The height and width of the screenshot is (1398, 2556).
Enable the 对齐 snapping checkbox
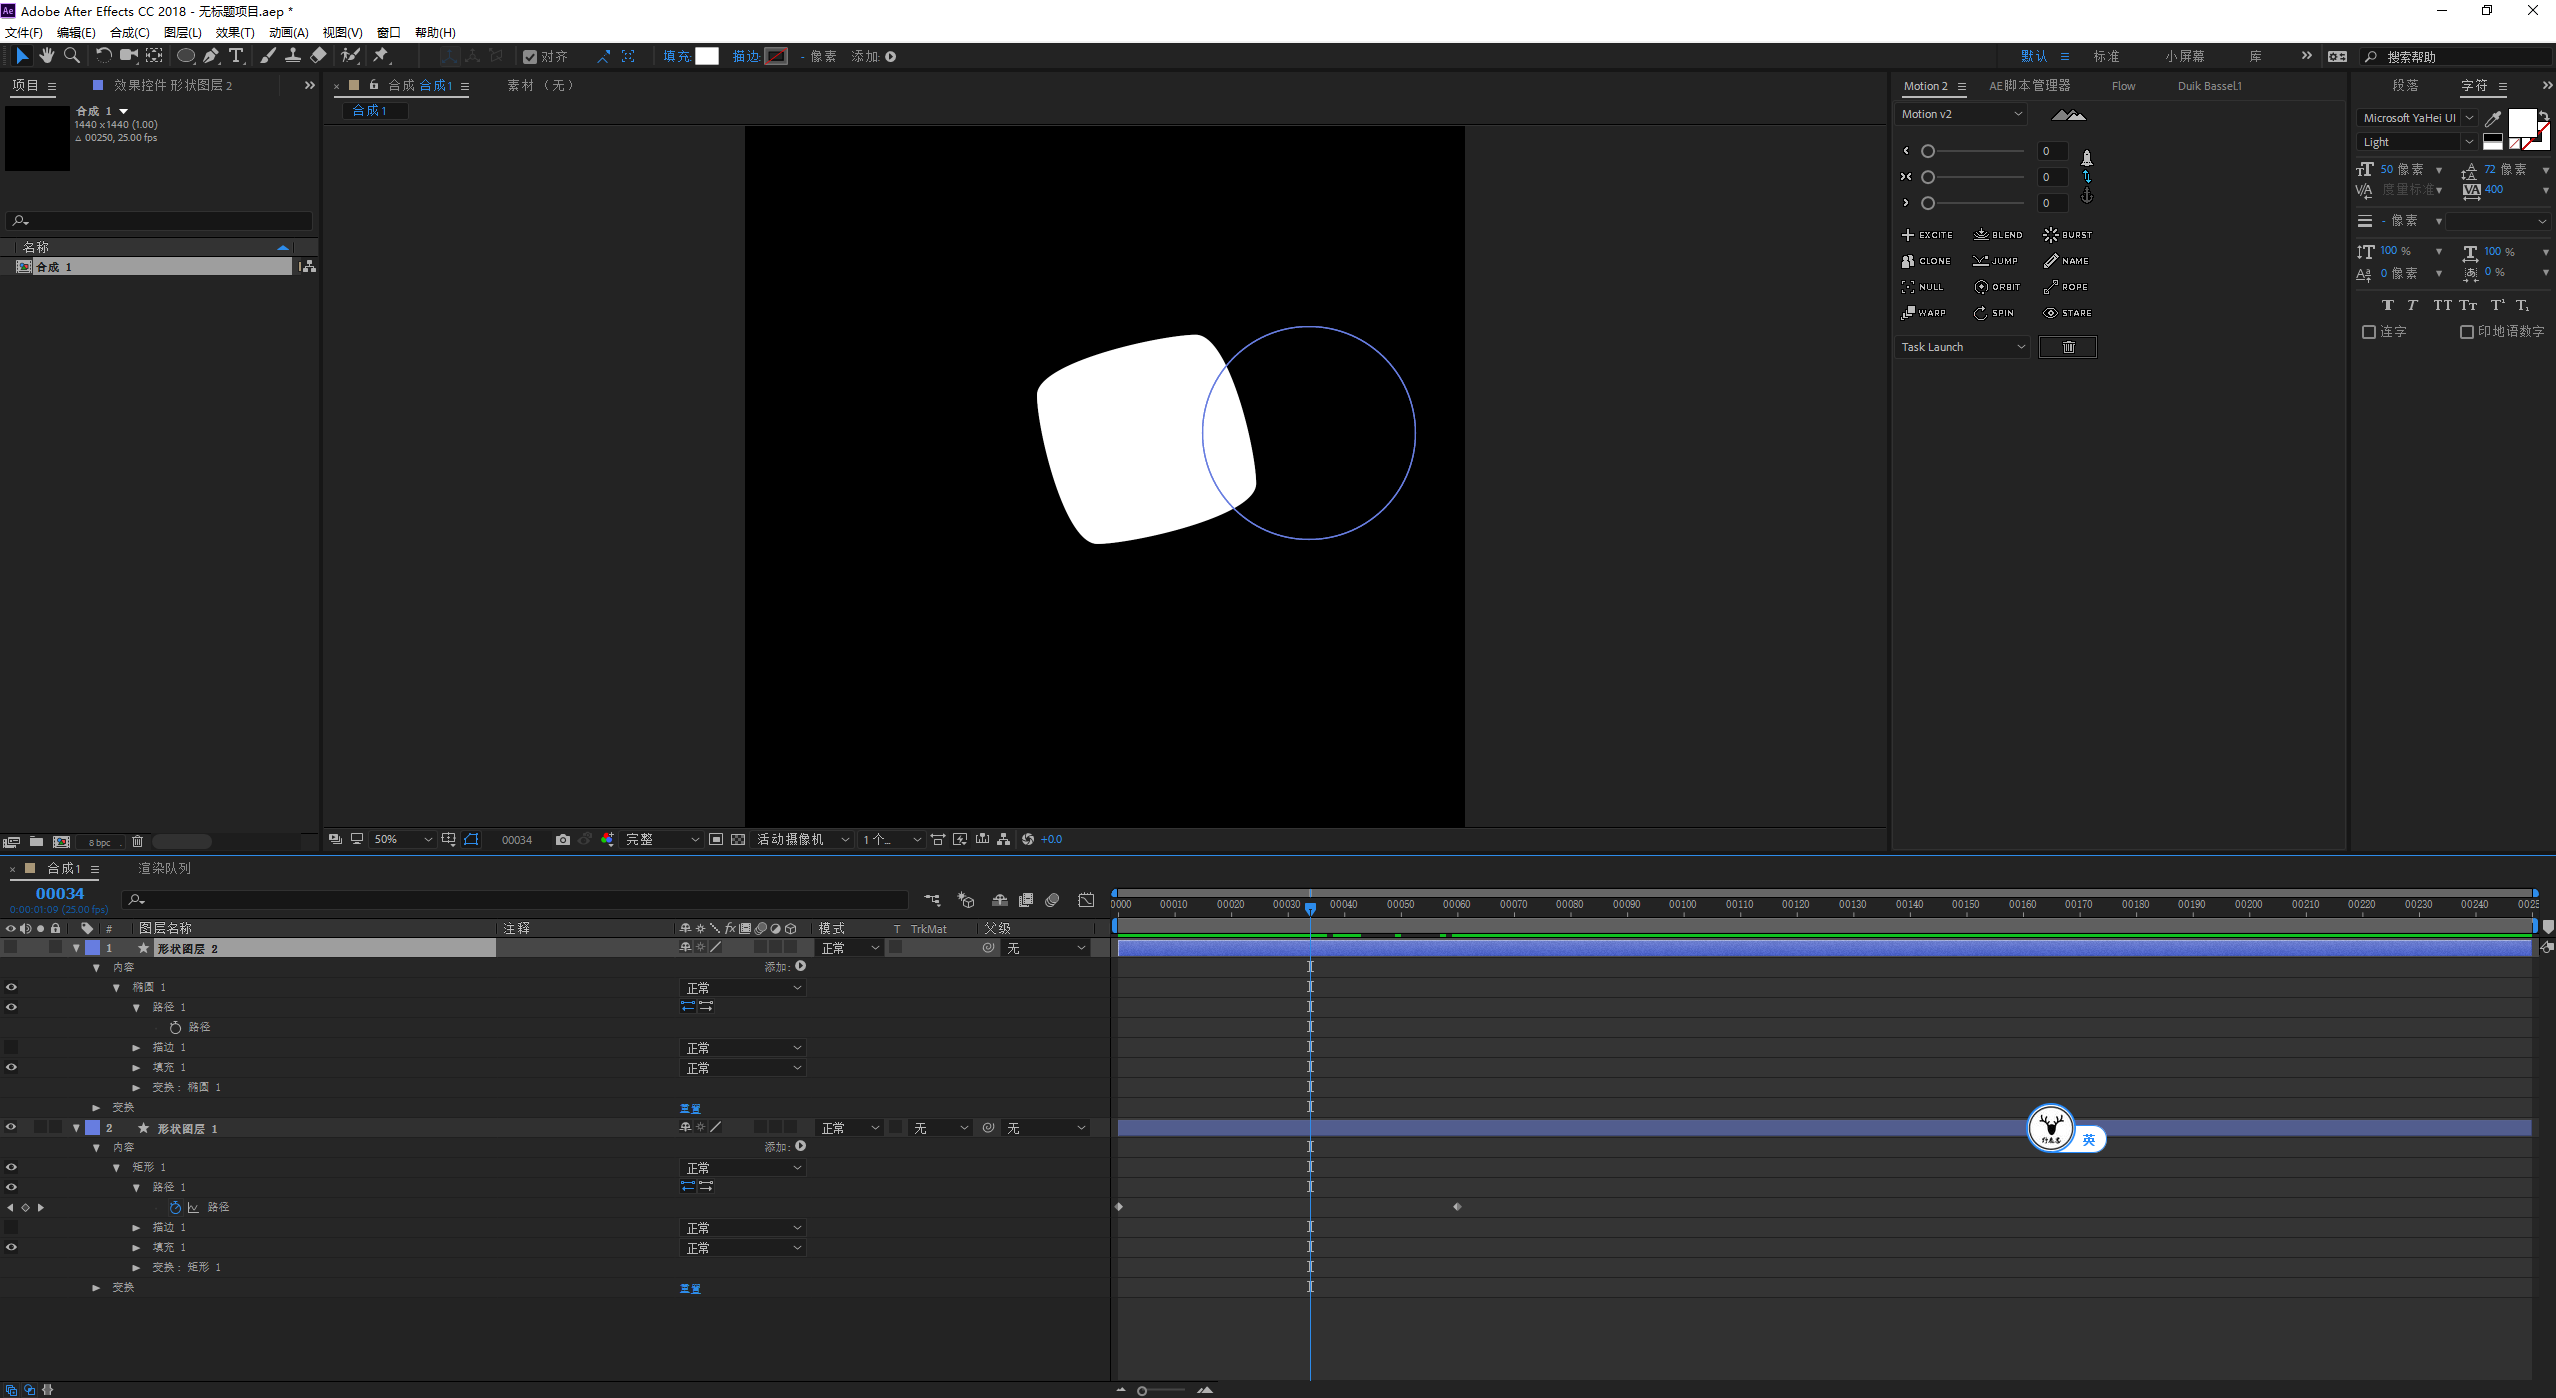pos(530,57)
